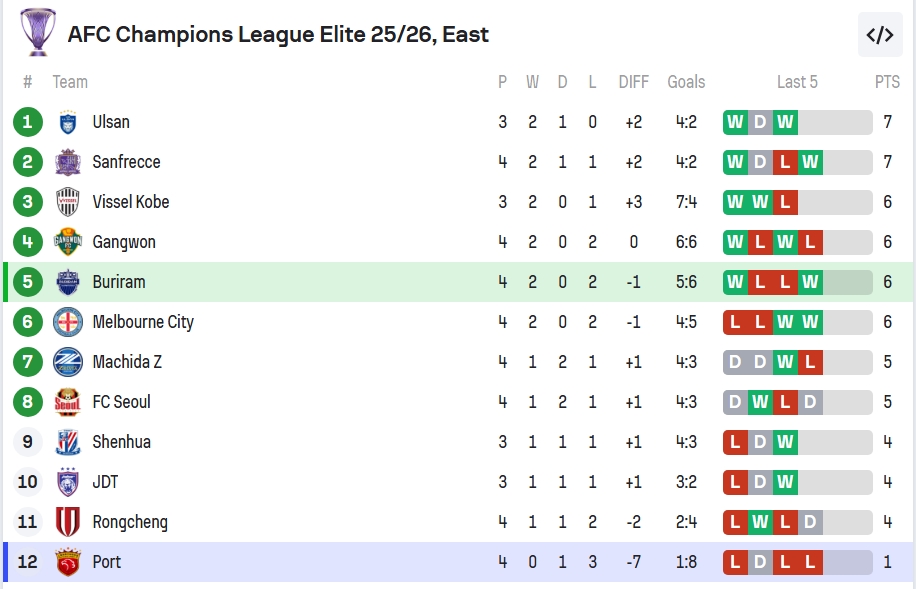Open the Machida Z team link
Viewport: 916px width, 589px height.
[x=127, y=362]
